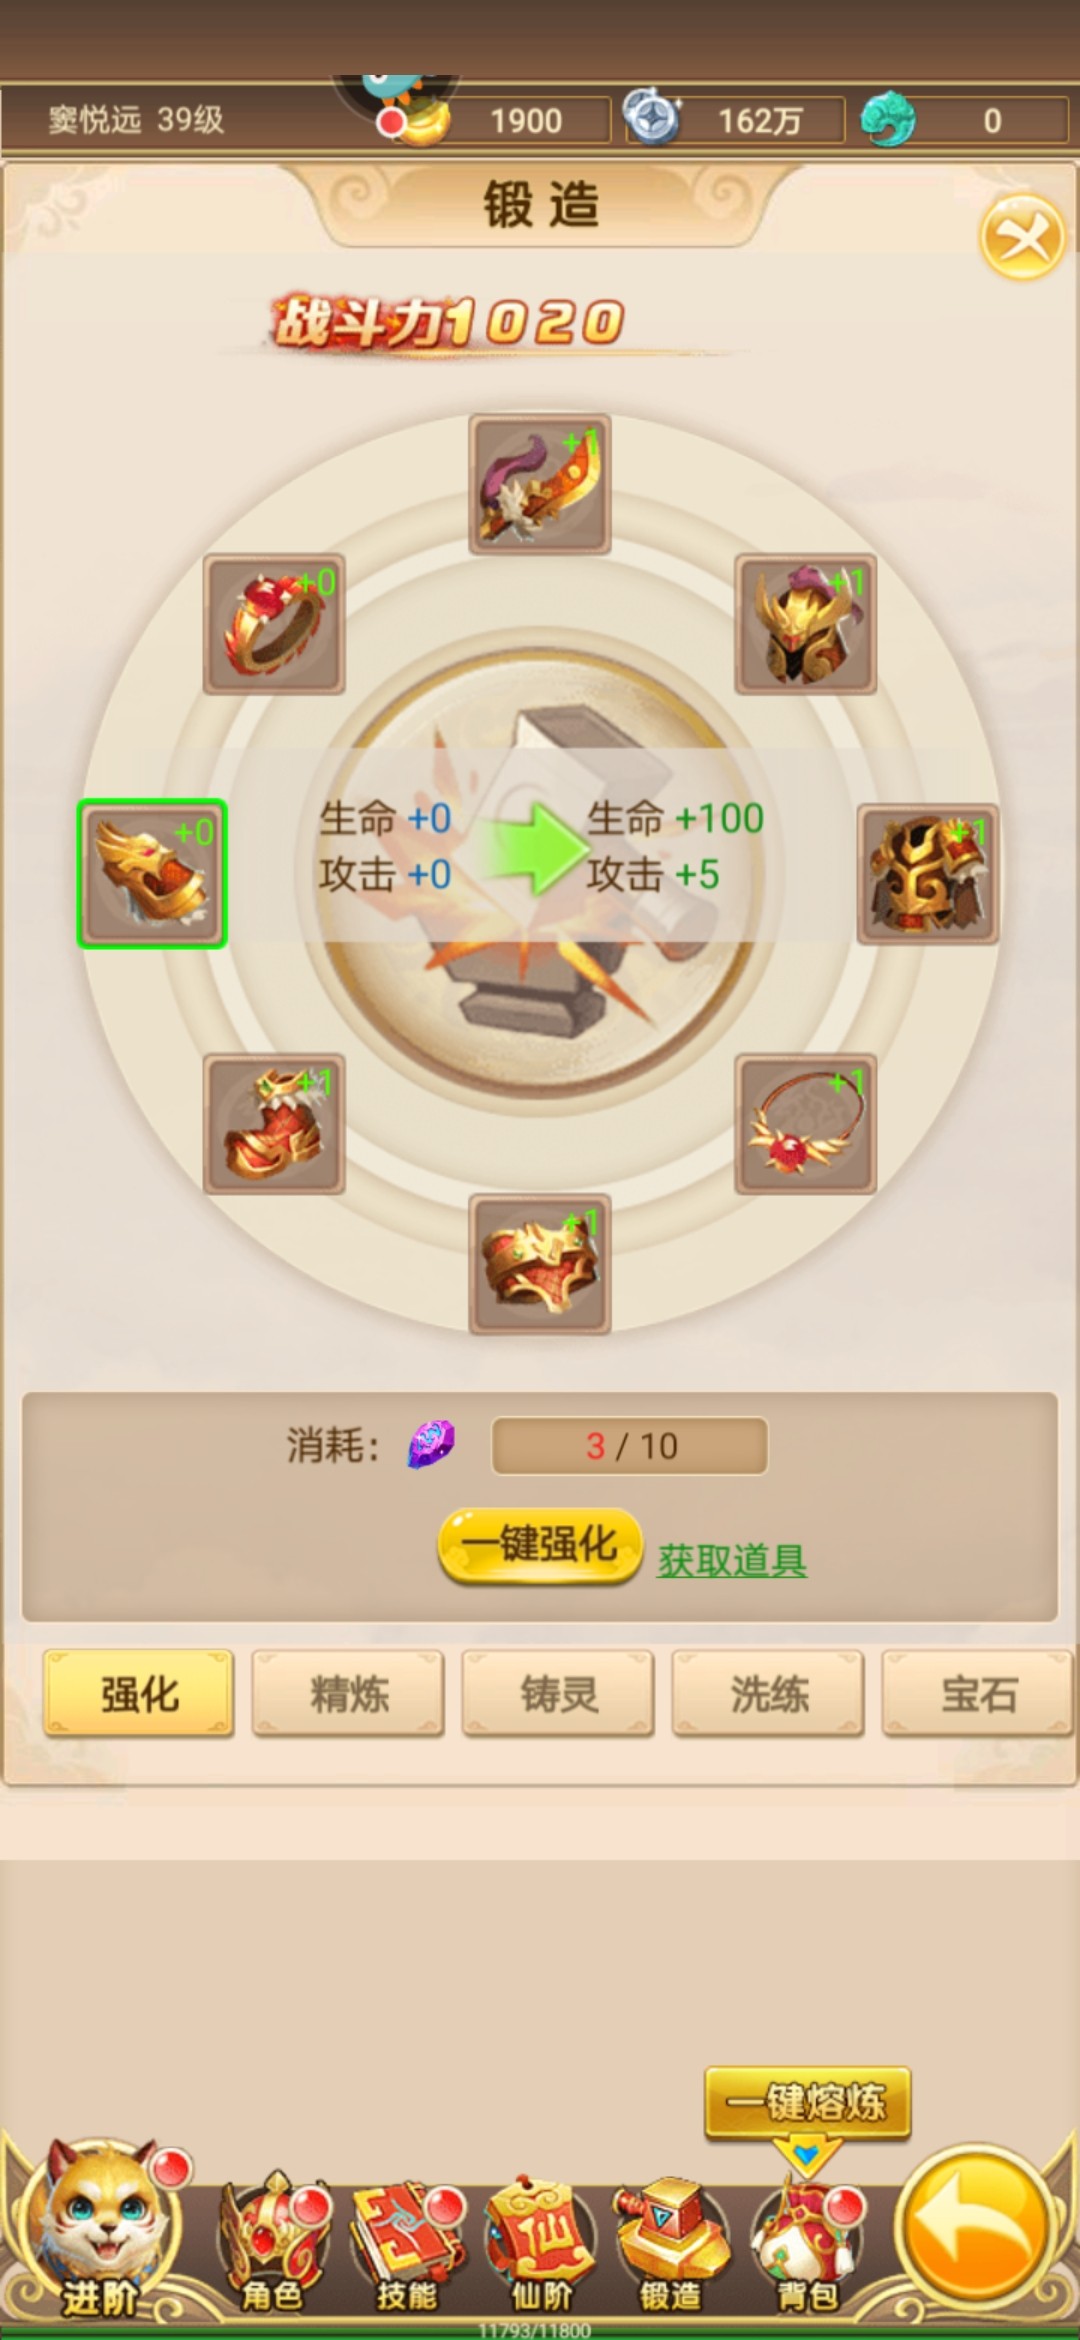Select the sword weapon equipment slot
This screenshot has height=2340, width=1080.
point(540,485)
